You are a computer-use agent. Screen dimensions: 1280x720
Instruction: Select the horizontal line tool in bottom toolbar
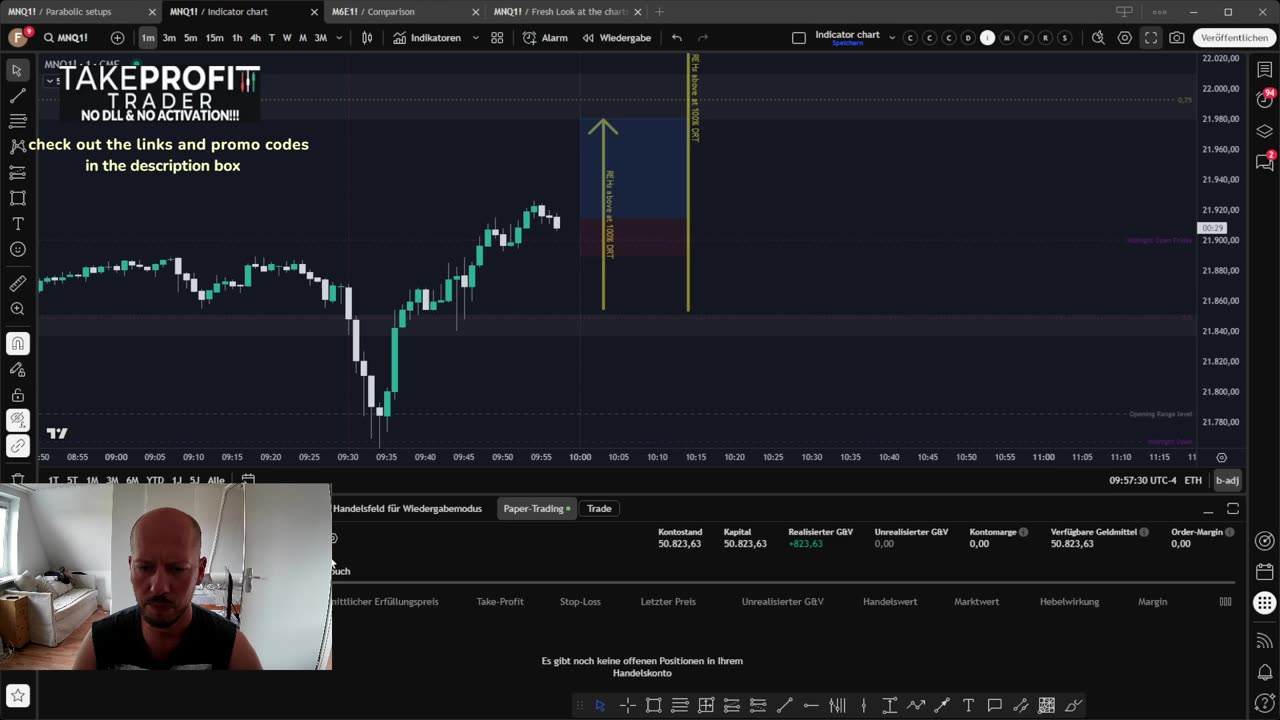pos(811,706)
